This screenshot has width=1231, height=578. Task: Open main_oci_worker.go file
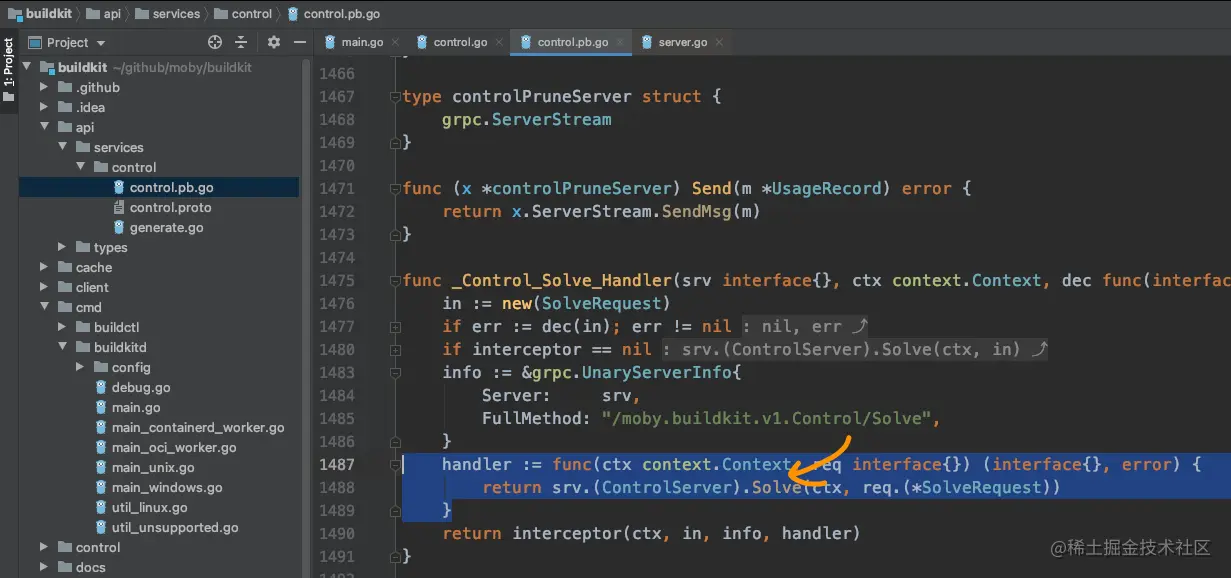point(174,448)
